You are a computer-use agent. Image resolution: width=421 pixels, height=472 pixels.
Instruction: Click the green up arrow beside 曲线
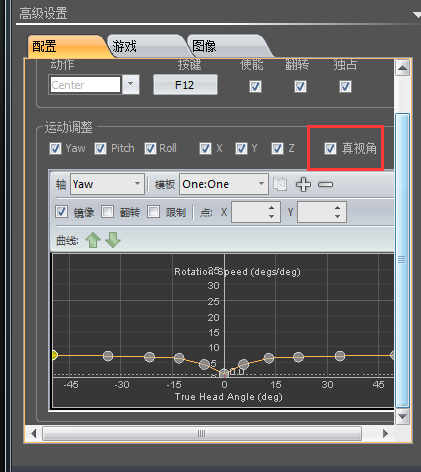point(93,240)
